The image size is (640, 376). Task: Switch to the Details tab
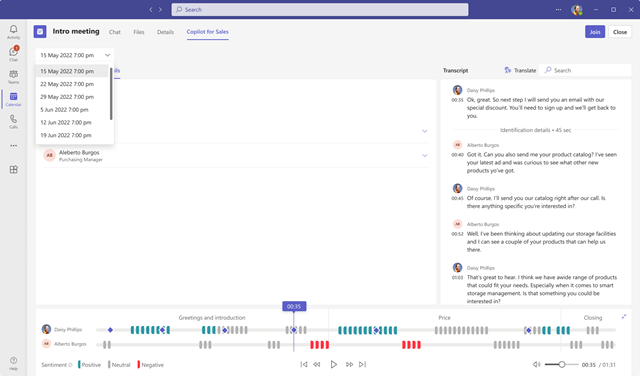[165, 32]
